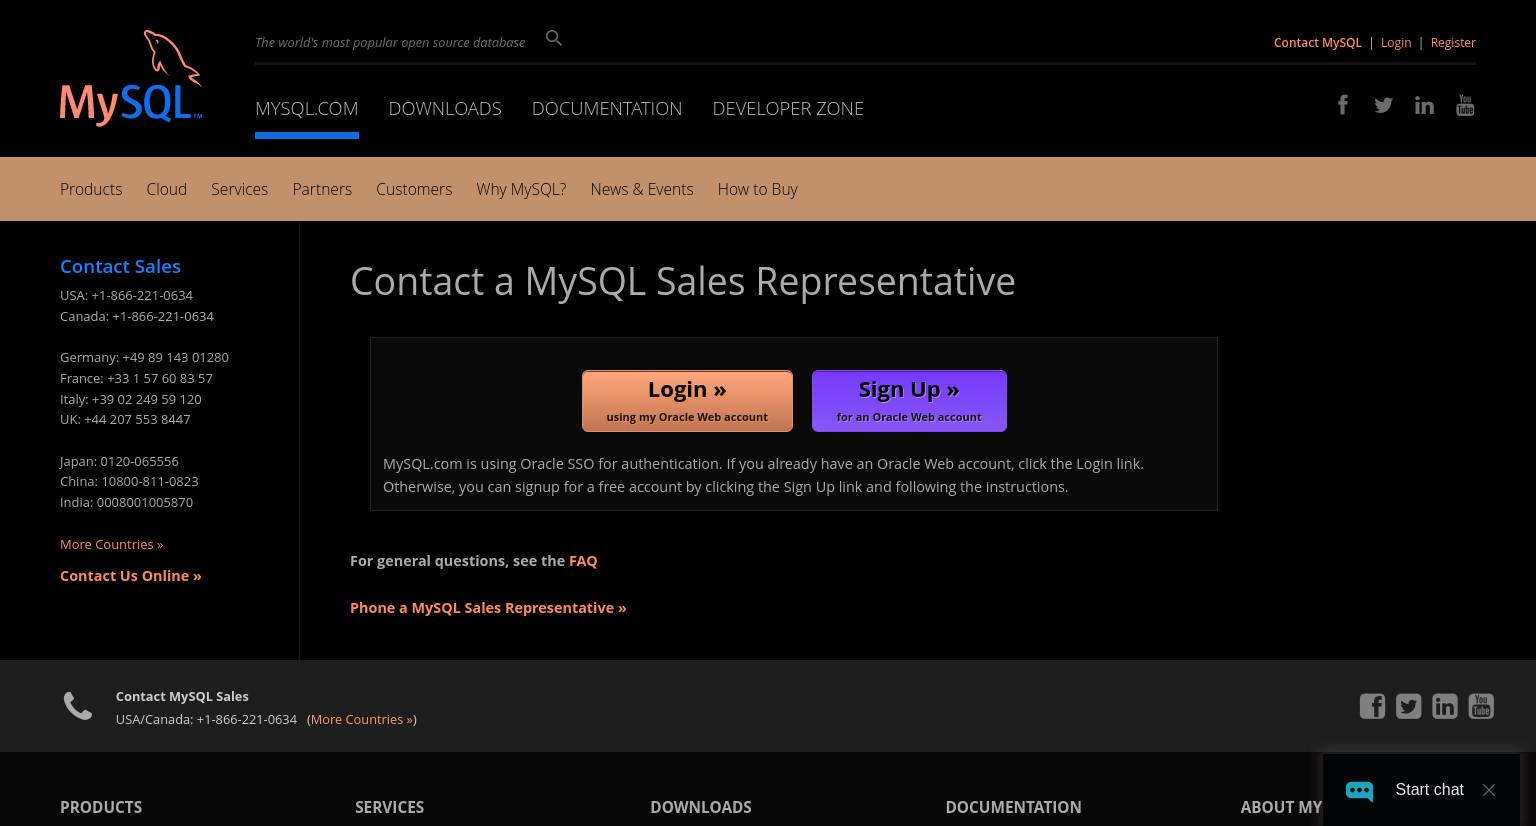Click the SERVICES footer heading
The width and height of the screenshot is (1536, 826).
389,807
